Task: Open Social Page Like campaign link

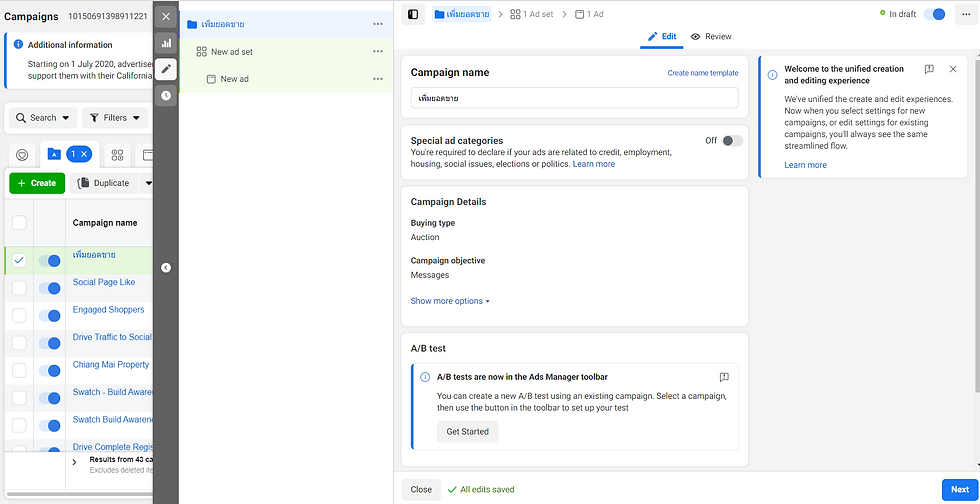Action: 104,282
